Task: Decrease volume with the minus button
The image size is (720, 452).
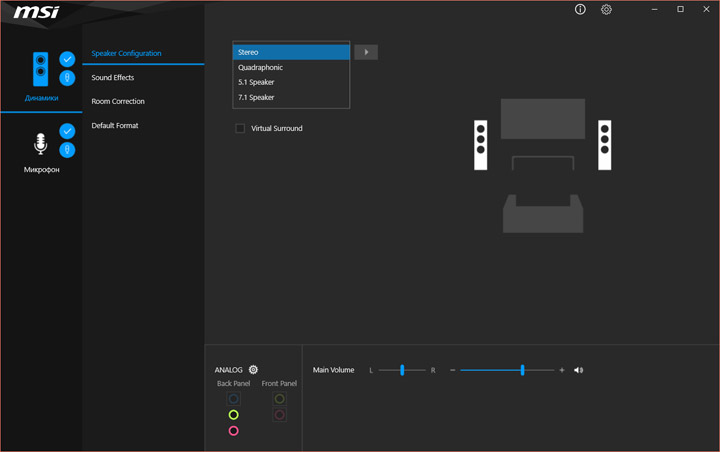Action: [x=452, y=370]
